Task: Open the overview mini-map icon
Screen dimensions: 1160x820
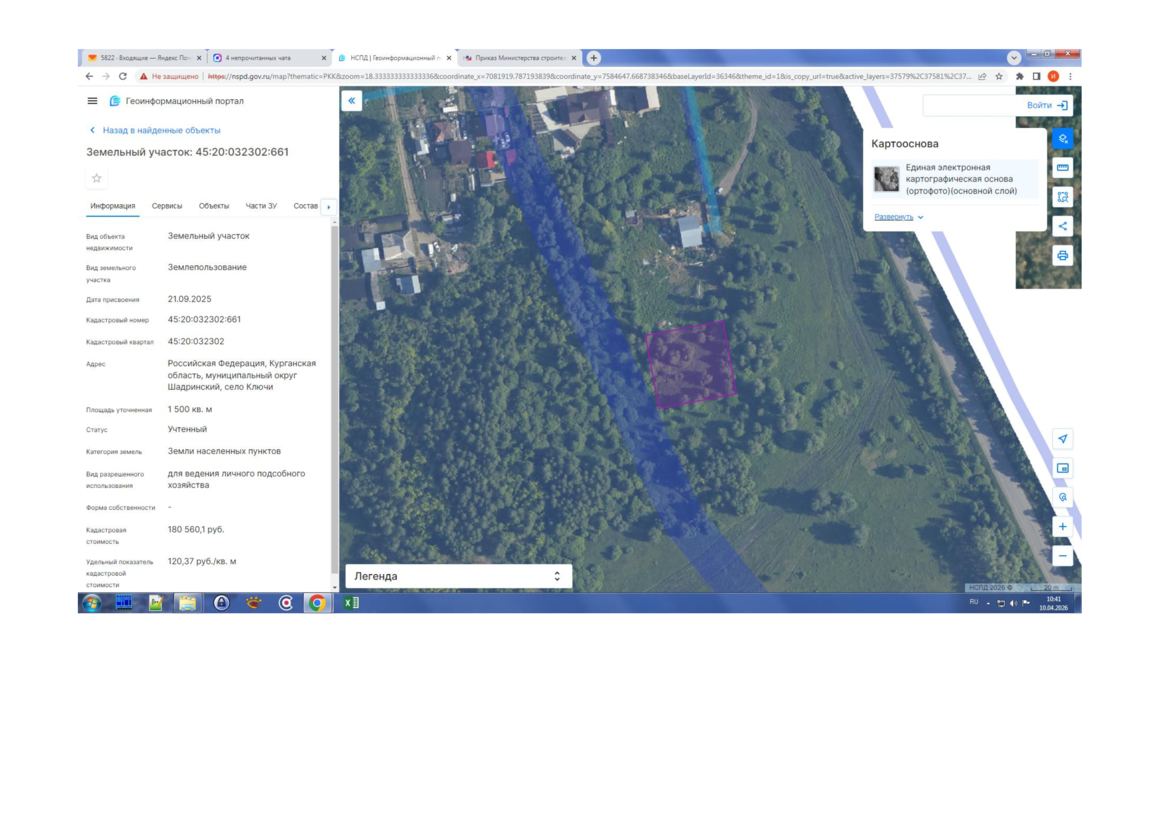Action: (x=1062, y=468)
